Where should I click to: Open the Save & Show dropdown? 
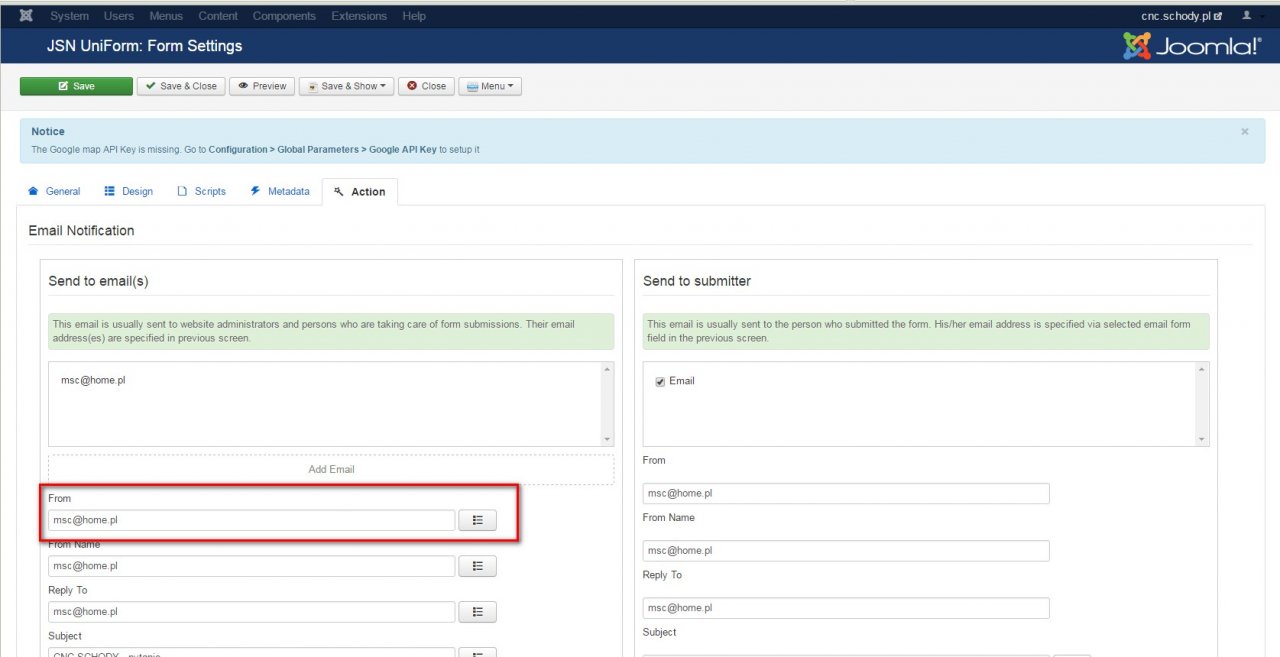point(347,86)
